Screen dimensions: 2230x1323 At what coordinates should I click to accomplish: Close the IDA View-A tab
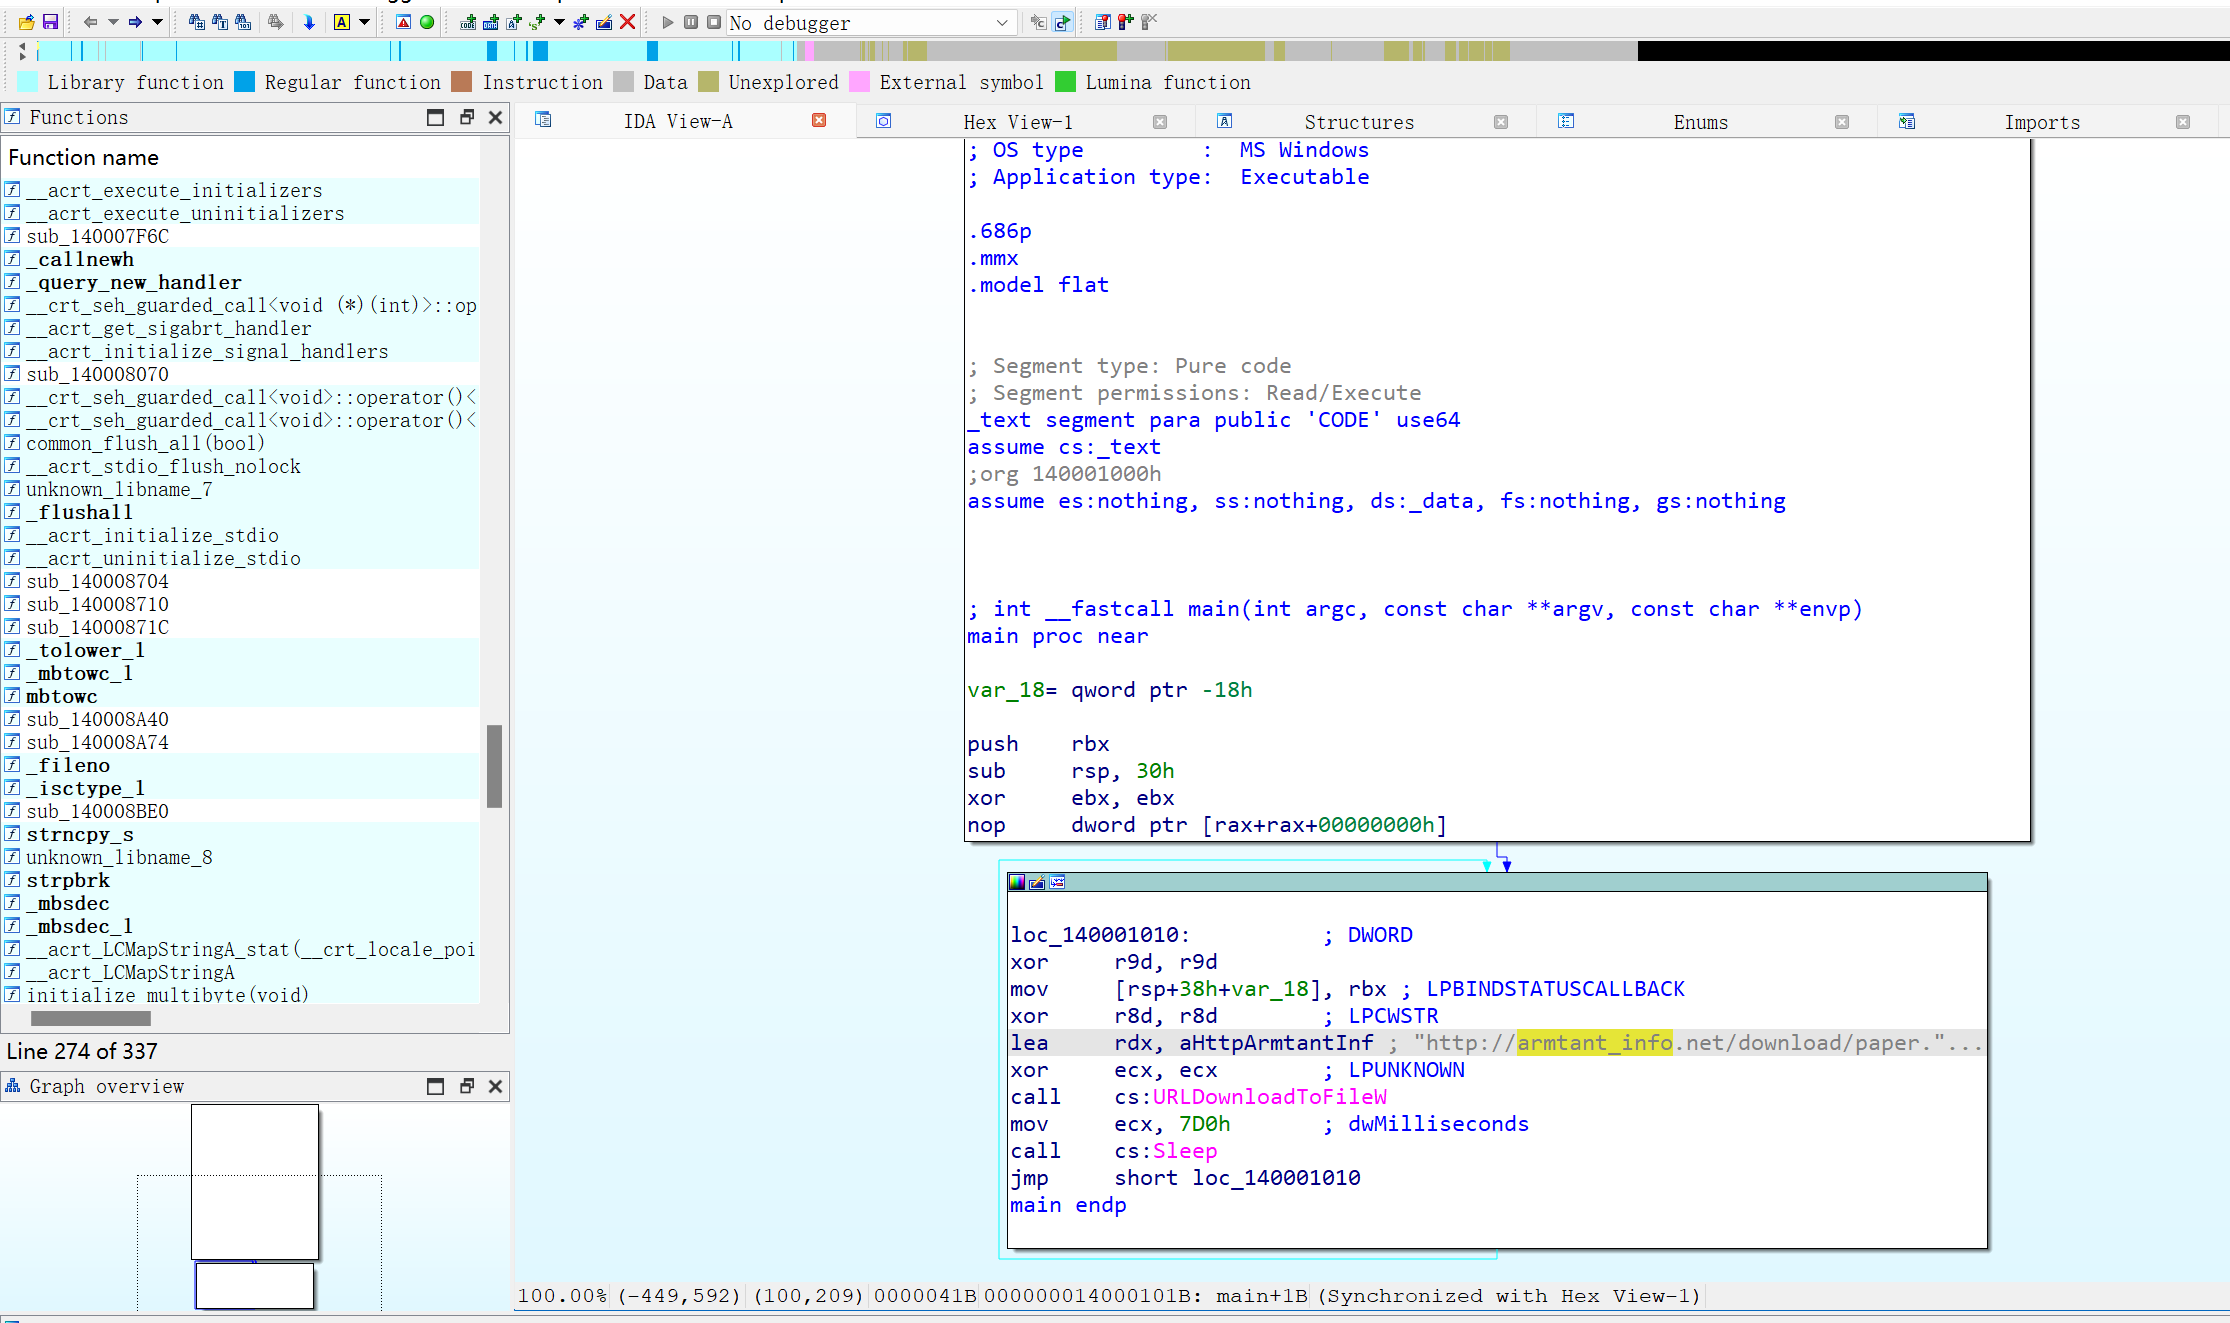(819, 120)
